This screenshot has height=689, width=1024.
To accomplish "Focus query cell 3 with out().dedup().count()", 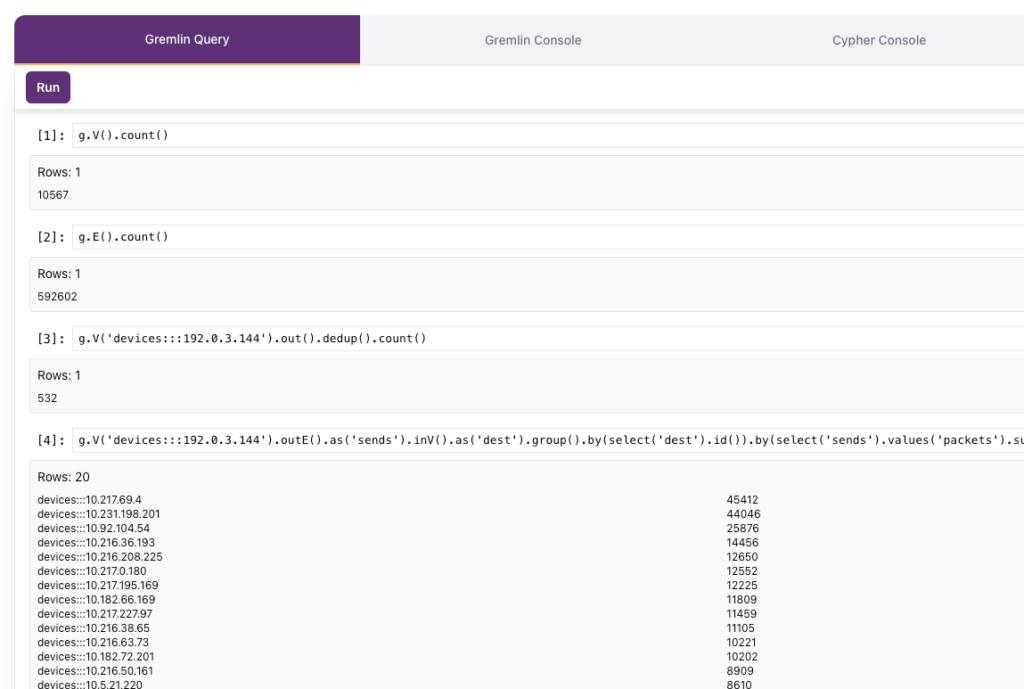I will coord(547,338).
